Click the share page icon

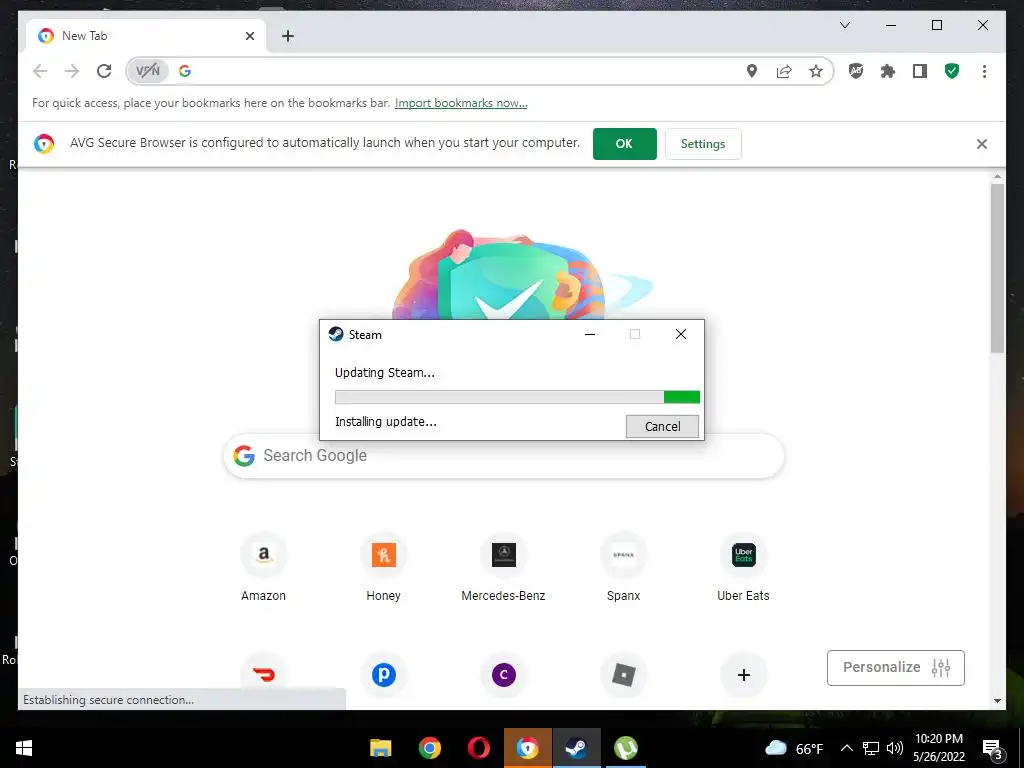point(784,71)
